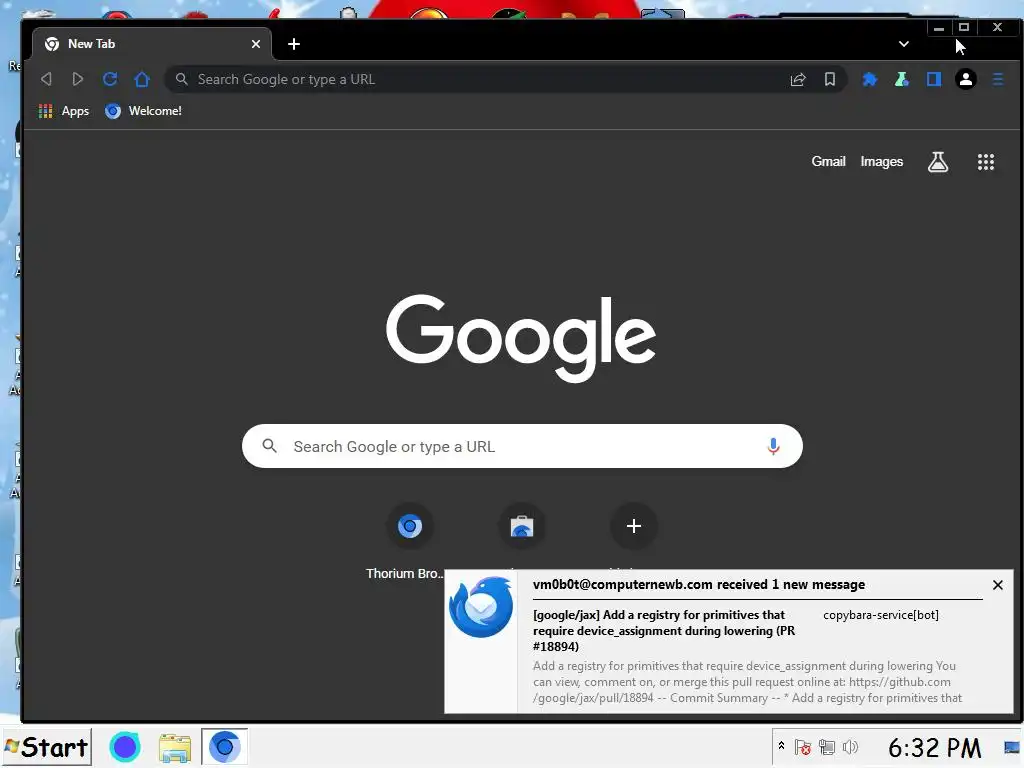The width and height of the screenshot is (1024, 768).
Task: Click the magnifier icon in Google search box
Action: 270,446
